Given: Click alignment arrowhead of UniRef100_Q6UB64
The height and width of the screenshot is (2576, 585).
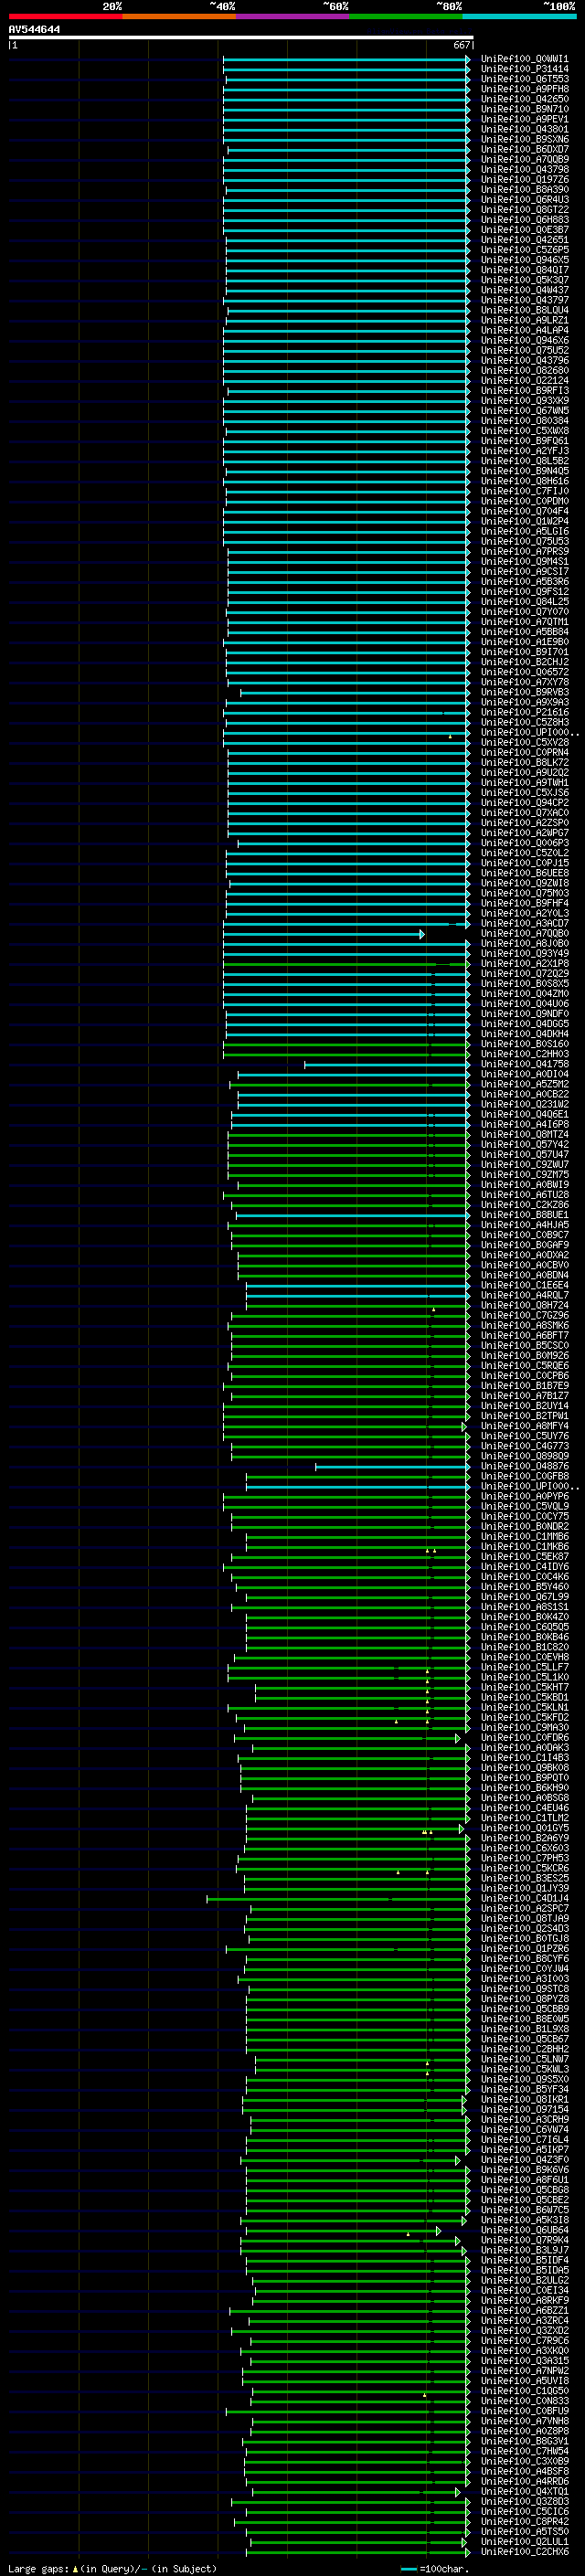Looking at the screenshot, I should click(x=438, y=2230).
